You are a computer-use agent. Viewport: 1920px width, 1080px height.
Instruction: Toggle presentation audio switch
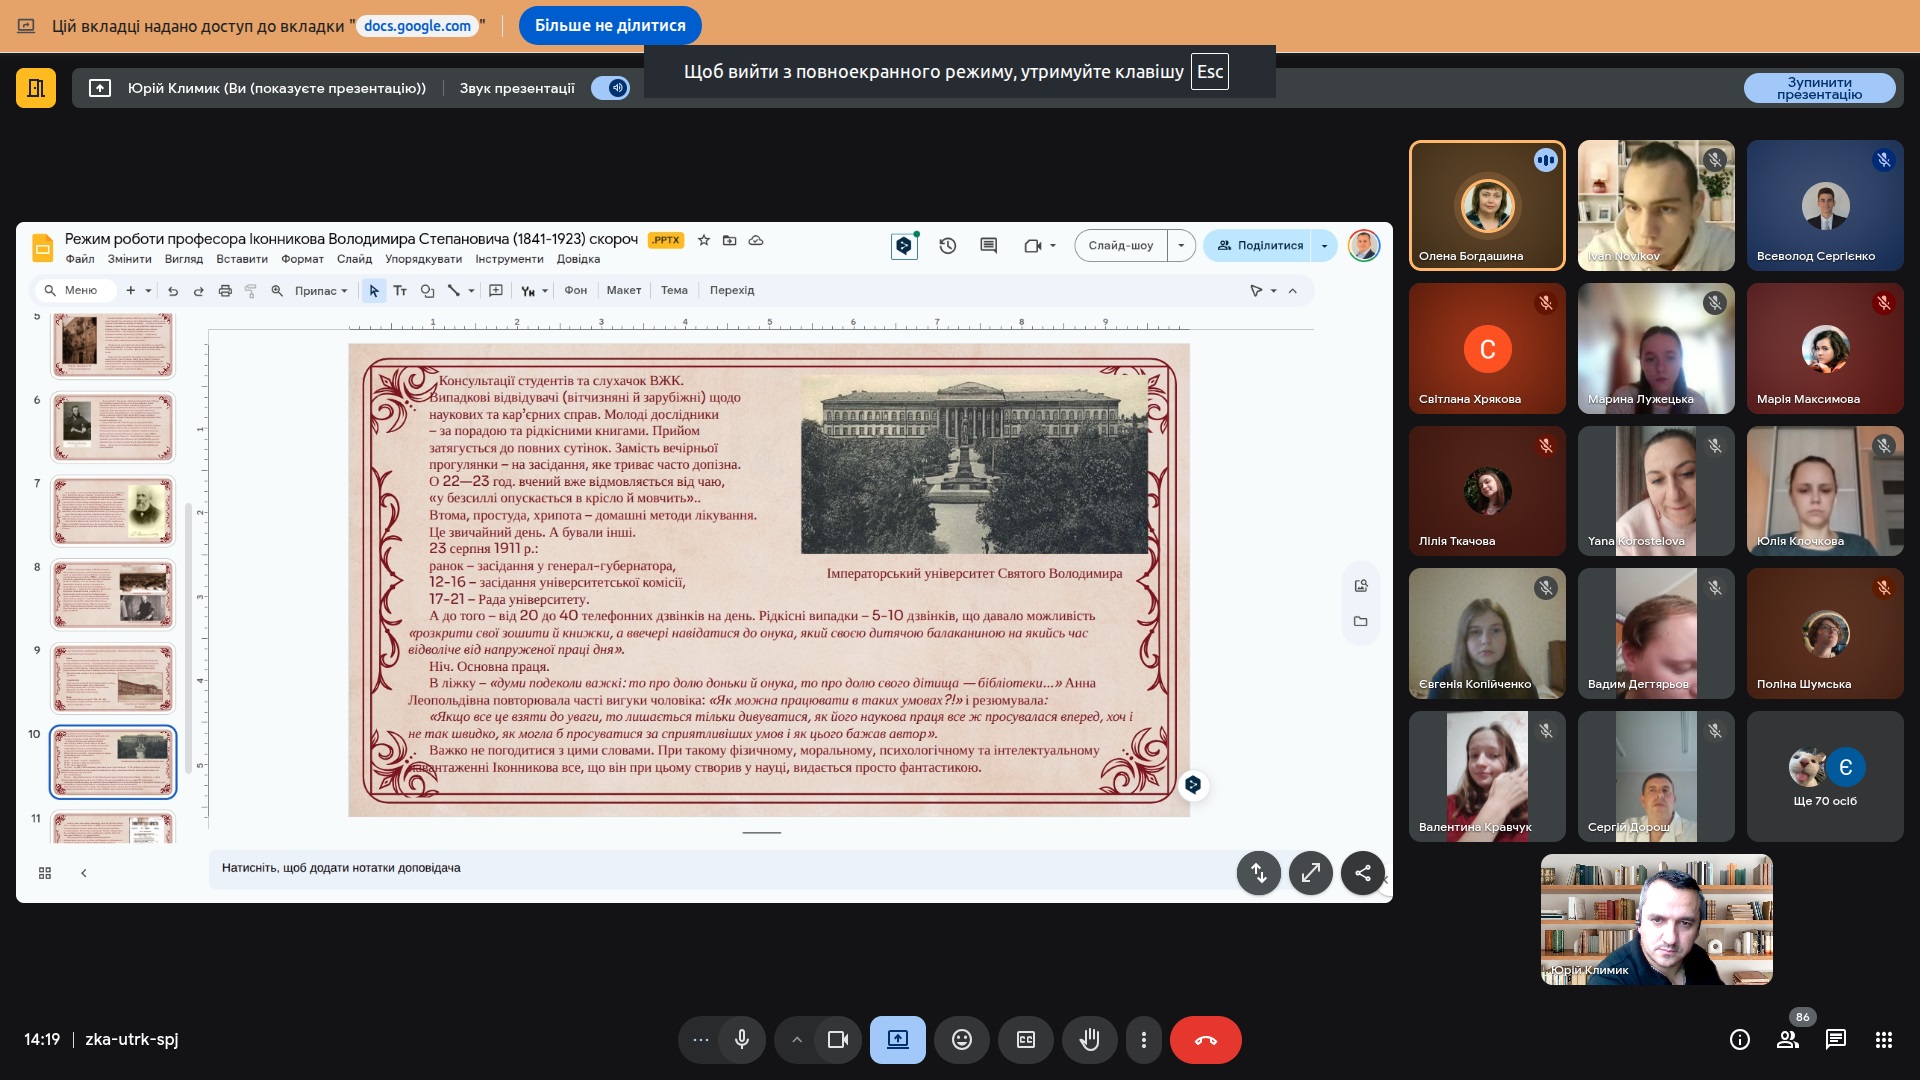(x=610, y=88)
